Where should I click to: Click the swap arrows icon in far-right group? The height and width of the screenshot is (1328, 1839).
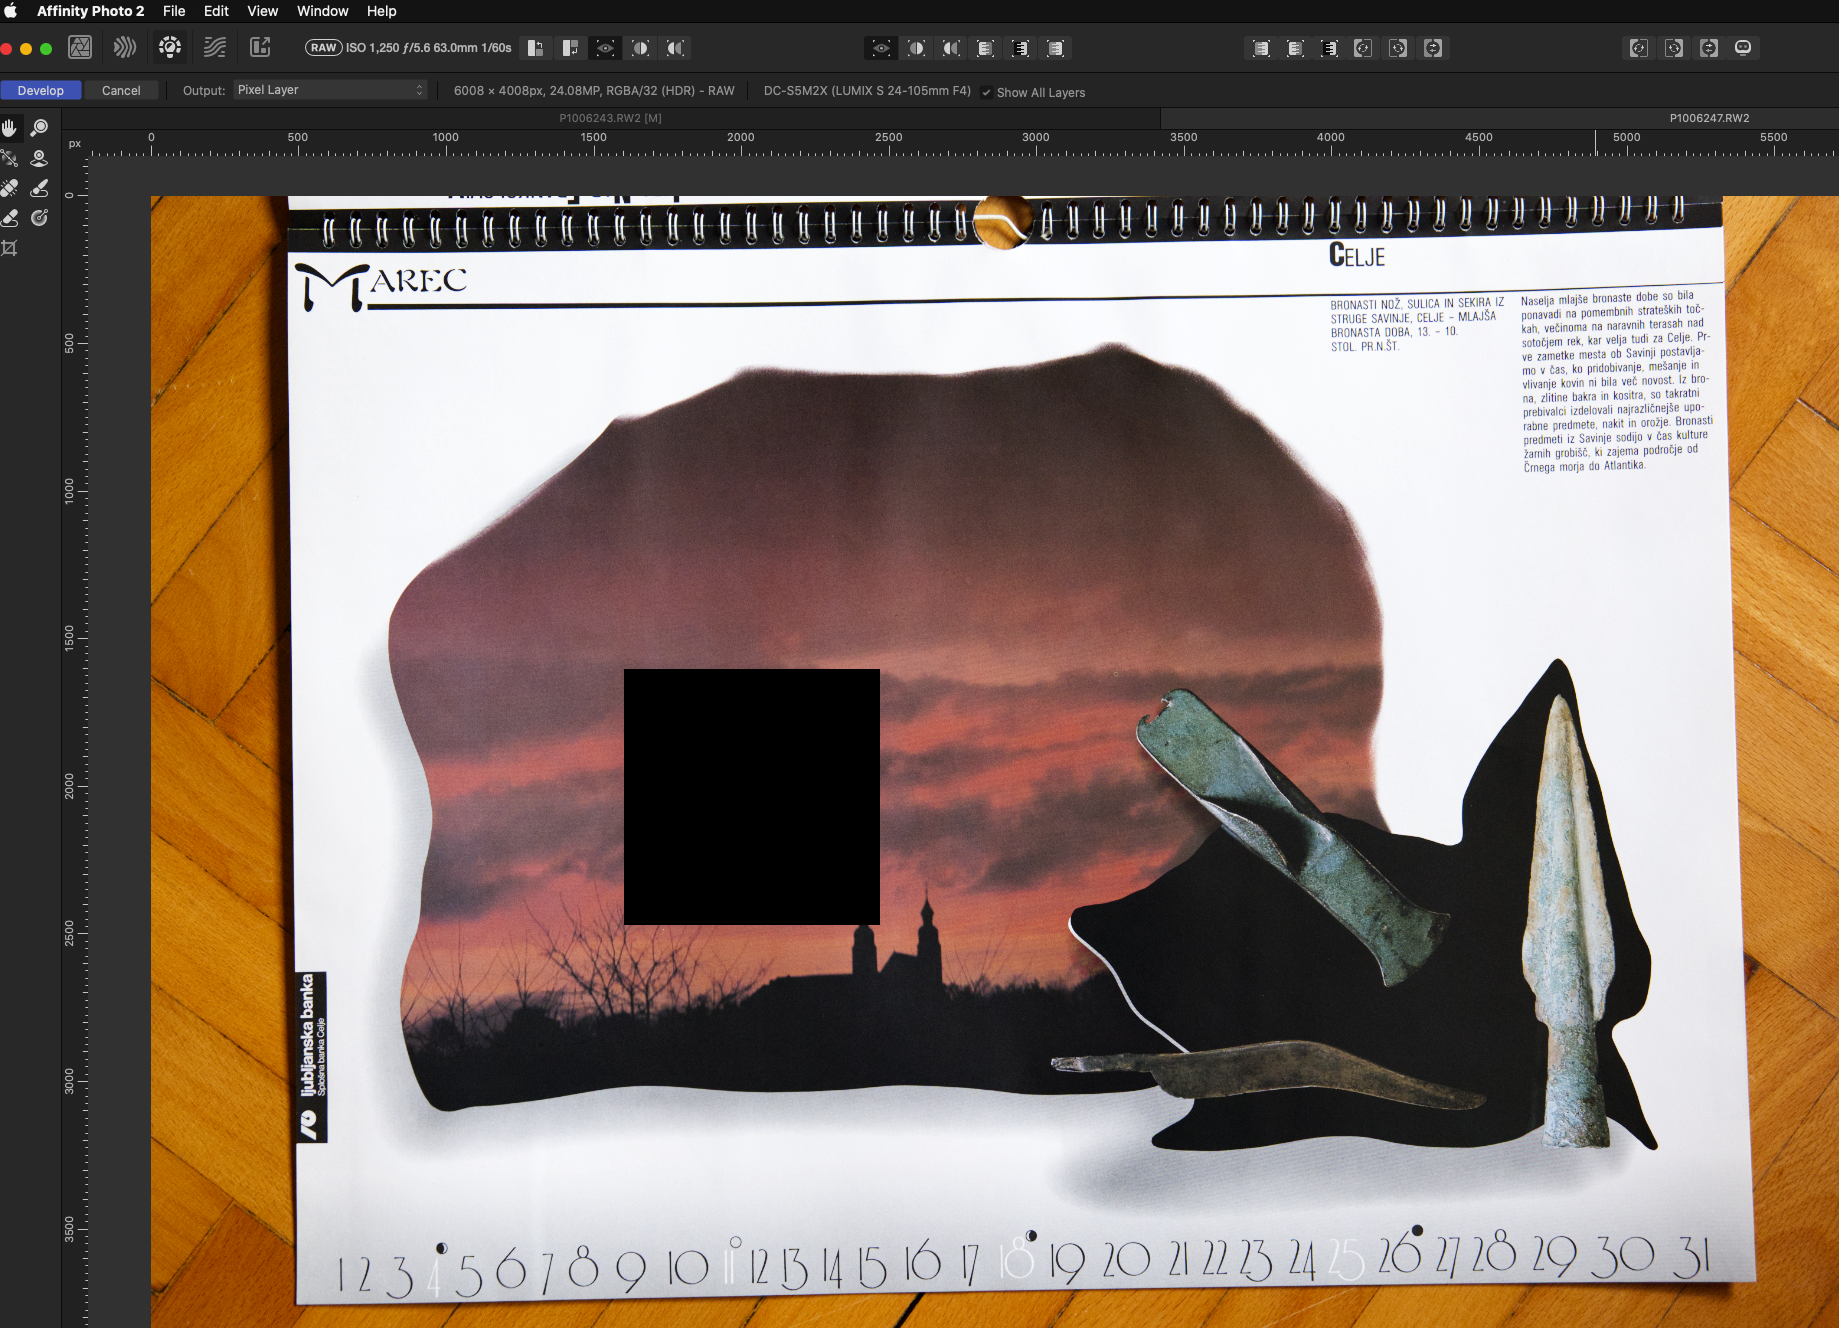click(x=1709, y=48)
